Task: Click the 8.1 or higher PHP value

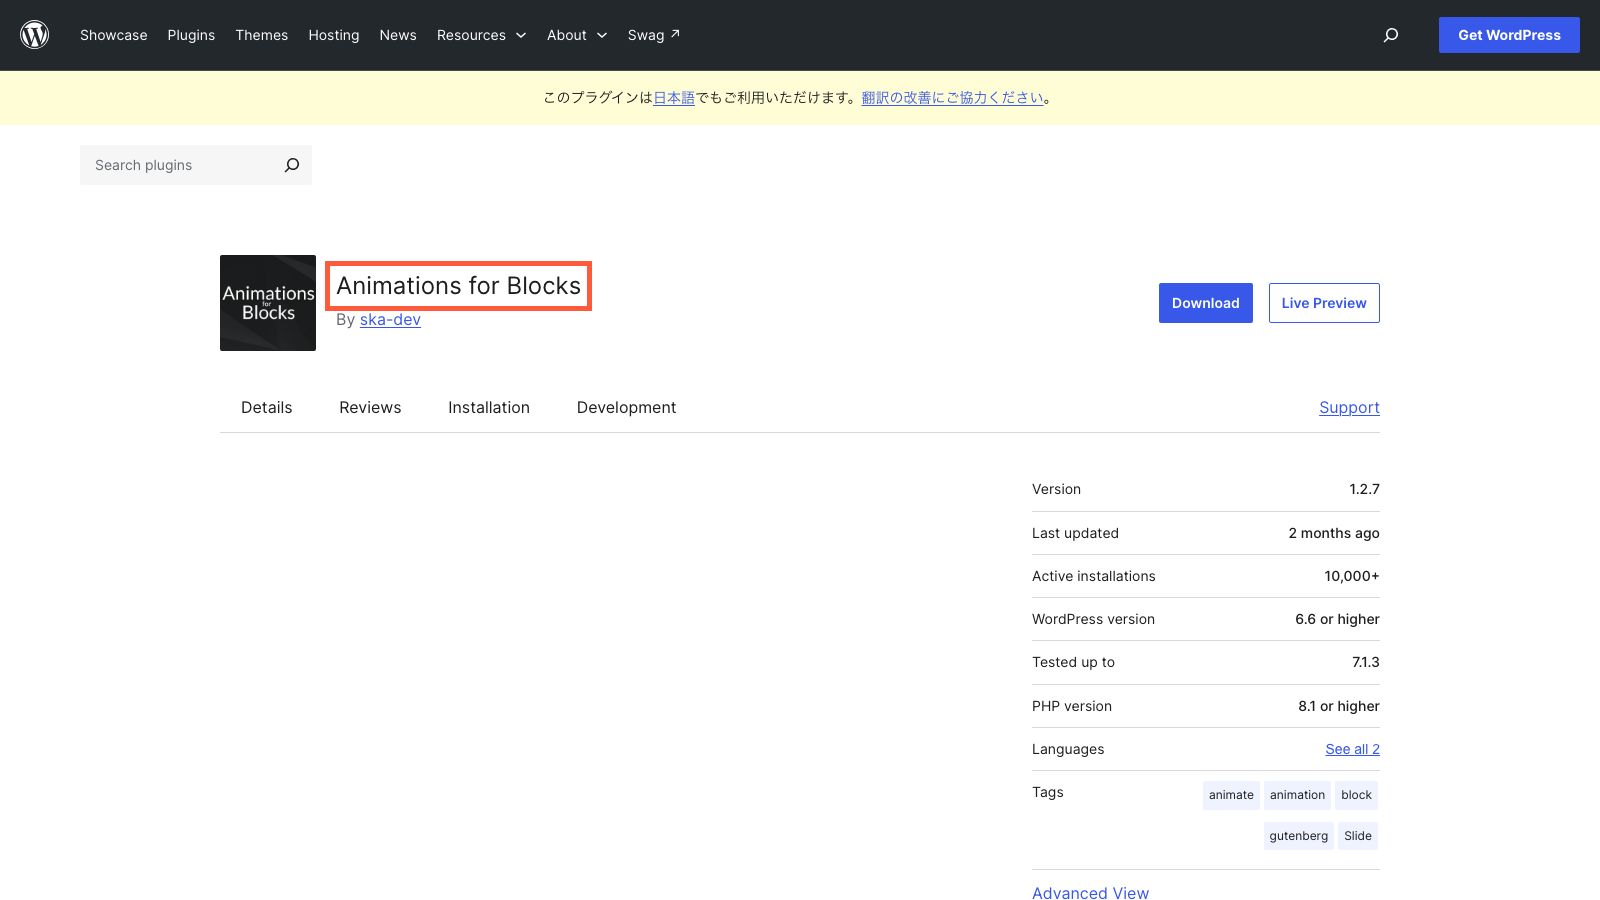Action: point(1339,706)
